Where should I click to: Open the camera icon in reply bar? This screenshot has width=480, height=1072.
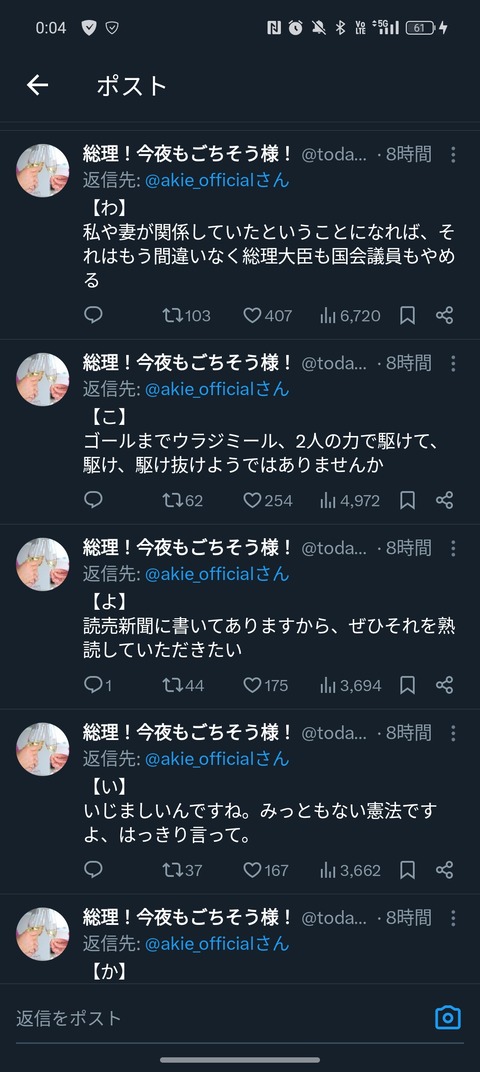coord(448,1017)
